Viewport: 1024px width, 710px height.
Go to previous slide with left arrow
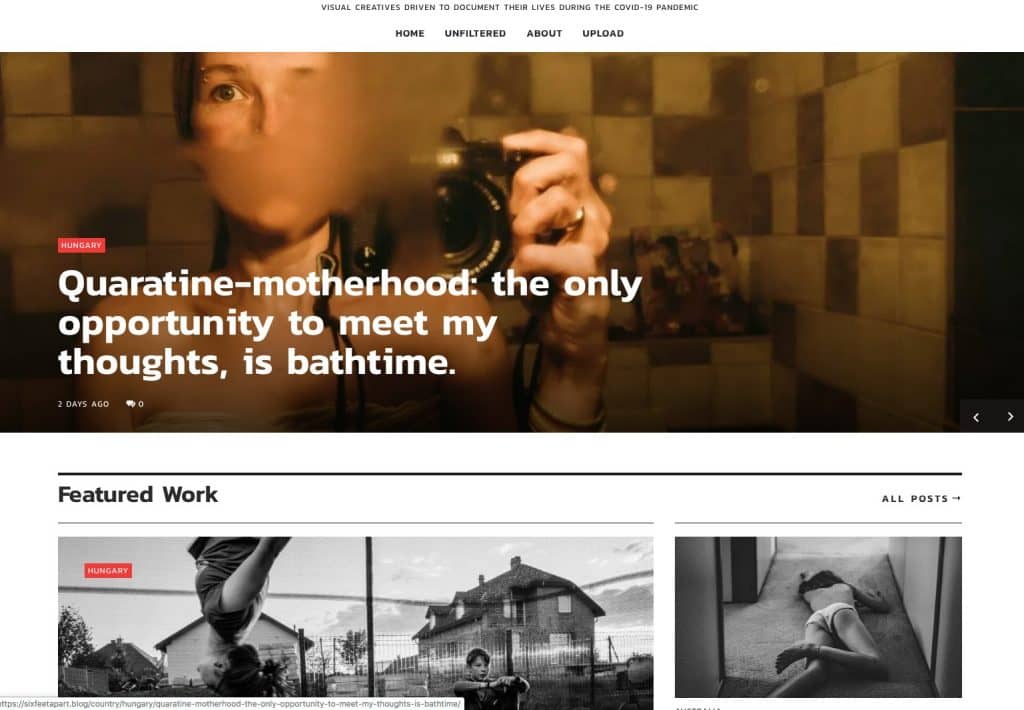tap(976, 417)
